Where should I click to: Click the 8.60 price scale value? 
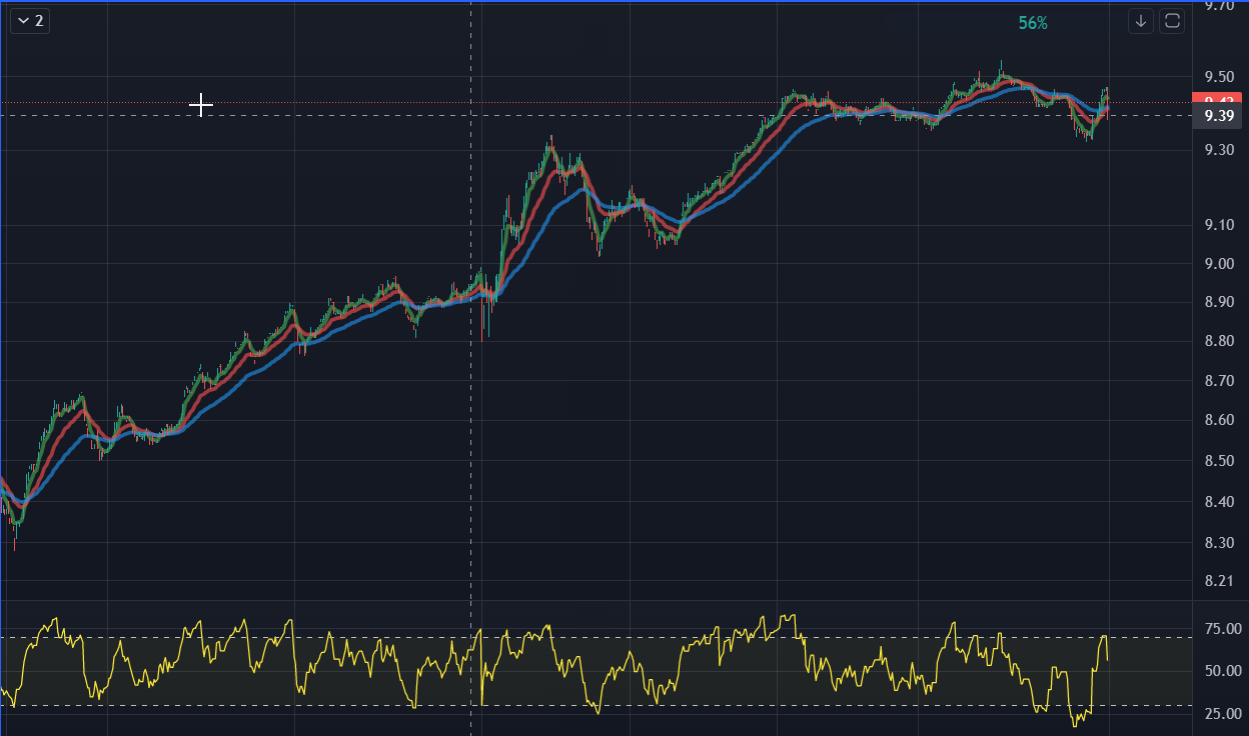click(1219, 420)
